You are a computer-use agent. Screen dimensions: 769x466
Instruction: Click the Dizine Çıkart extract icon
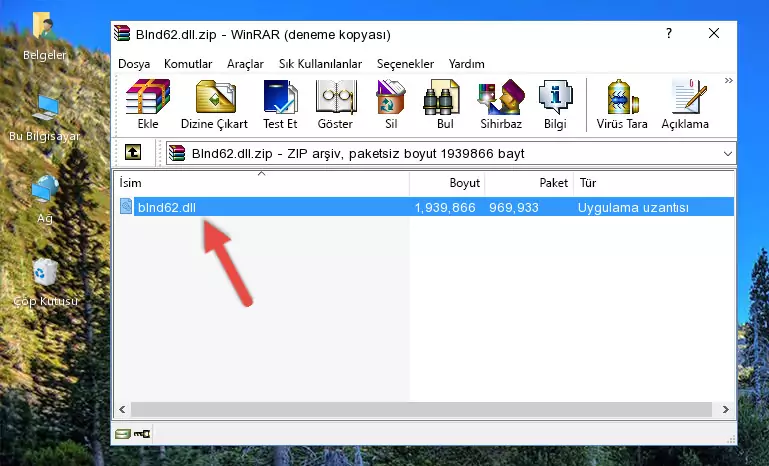[214, 104]
